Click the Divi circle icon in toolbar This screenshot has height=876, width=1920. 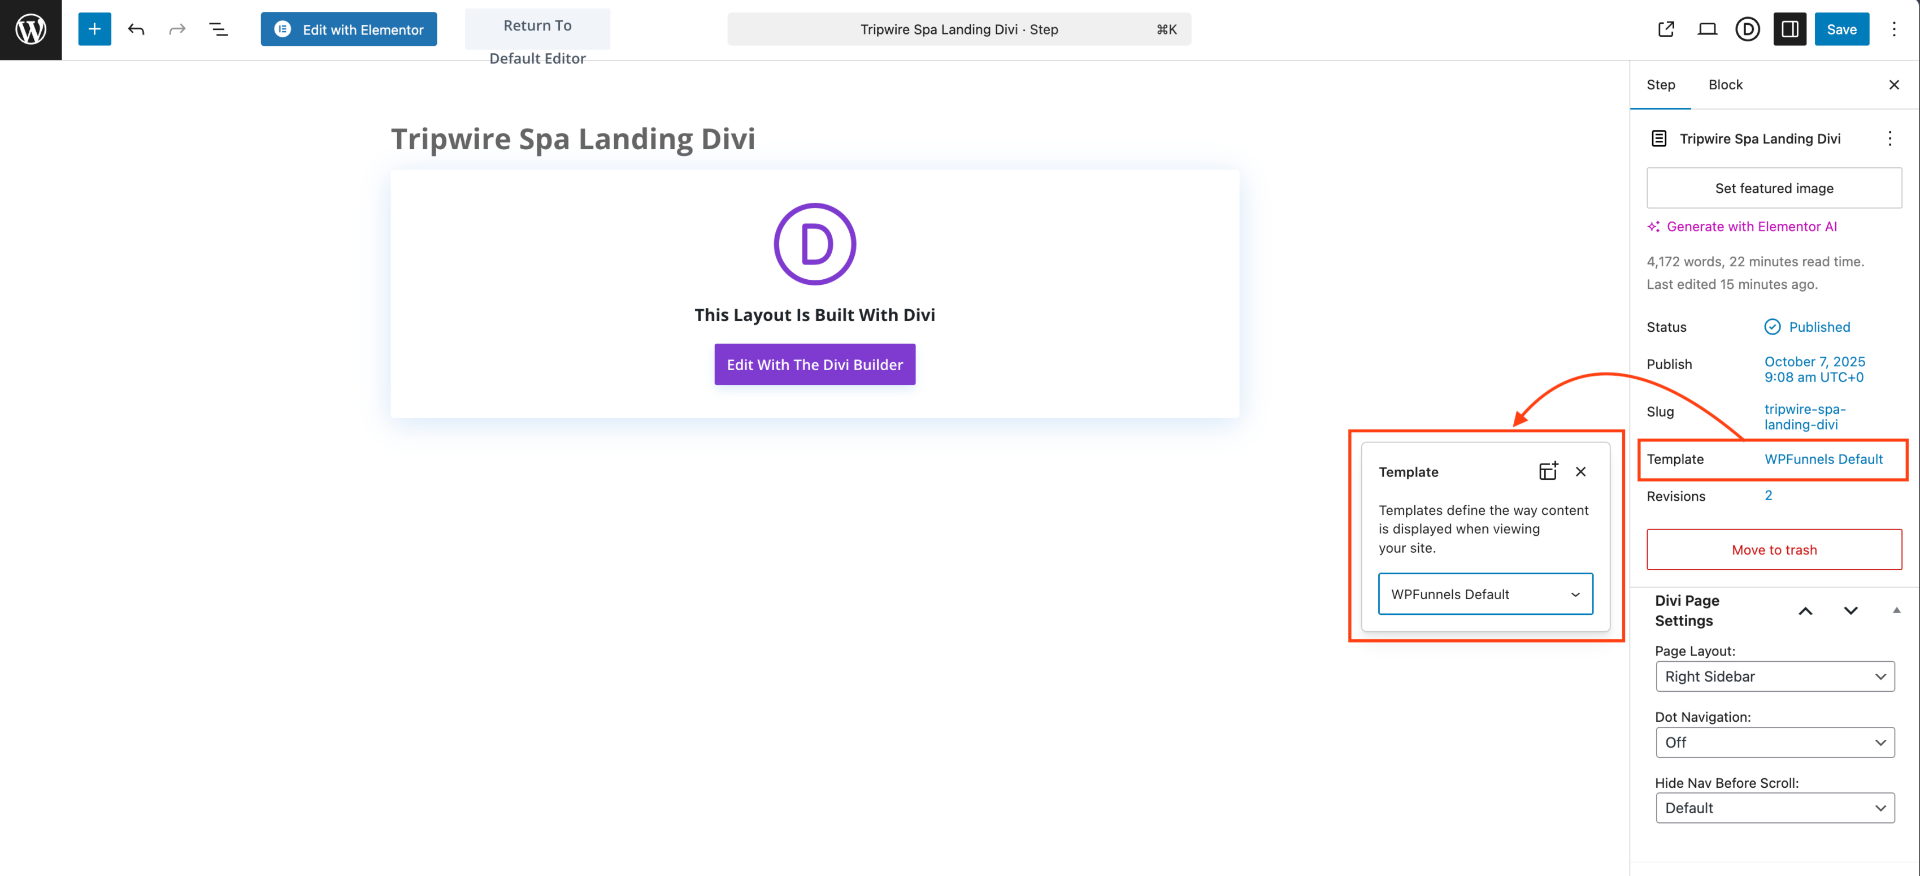click(x=1748, y=29)
